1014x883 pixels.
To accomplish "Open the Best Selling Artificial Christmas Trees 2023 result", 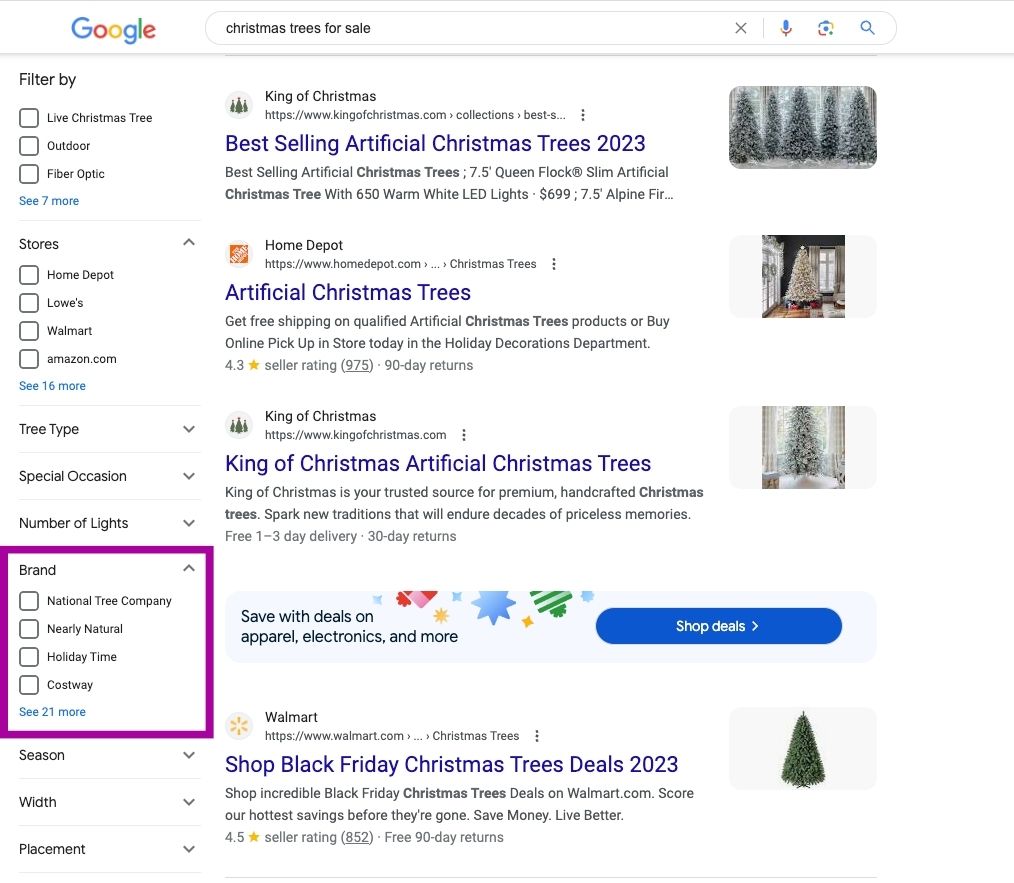I will click(435, 143).
